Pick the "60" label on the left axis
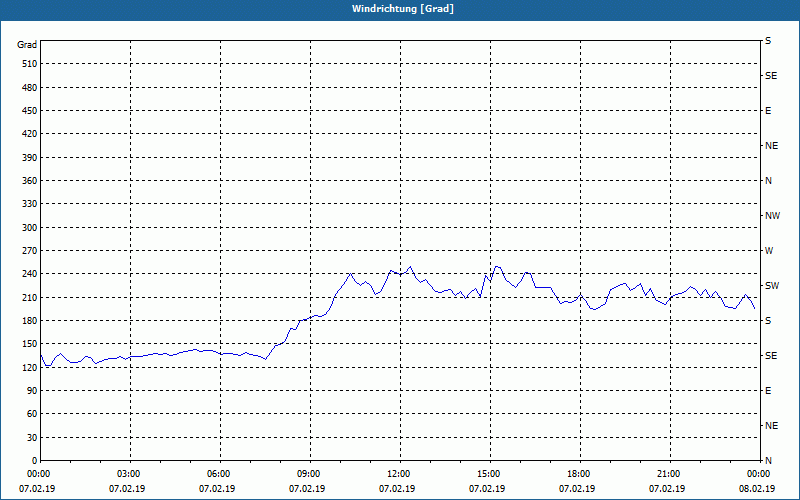 32,414
